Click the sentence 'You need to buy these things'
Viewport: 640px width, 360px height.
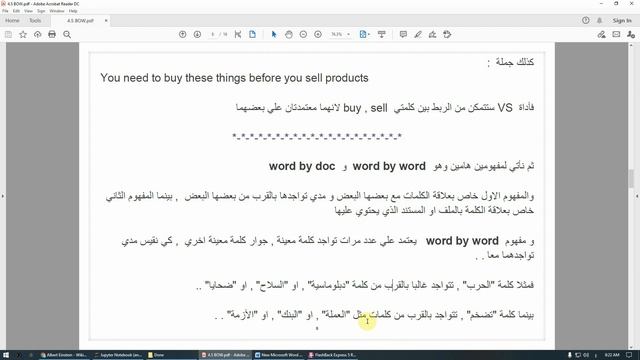coord(173,78)
